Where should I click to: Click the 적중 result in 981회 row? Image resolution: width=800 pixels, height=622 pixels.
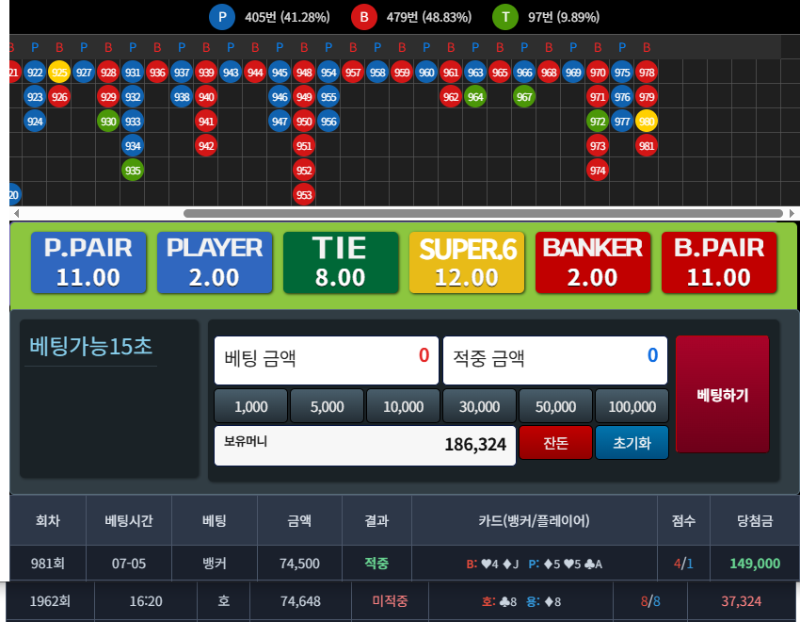[377, 563]
